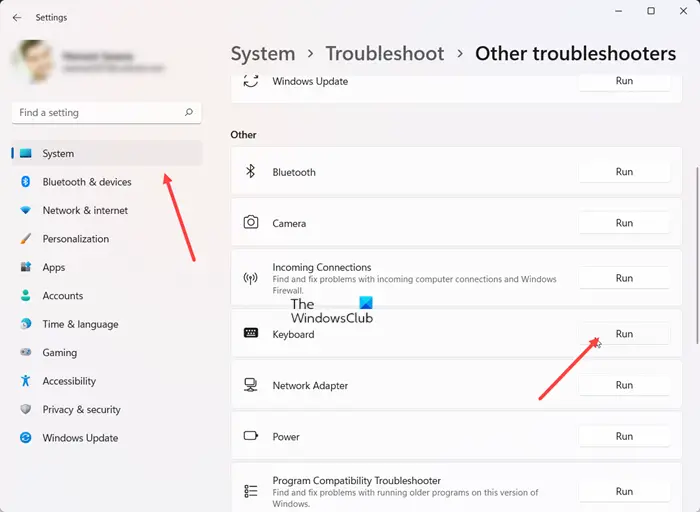Click the Network & internet wifi icon
700x512 pixels.
(26, 210)
